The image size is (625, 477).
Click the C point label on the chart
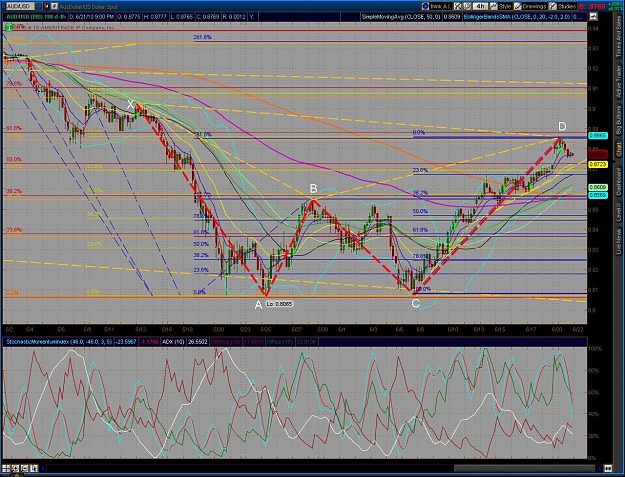[415, 304]
